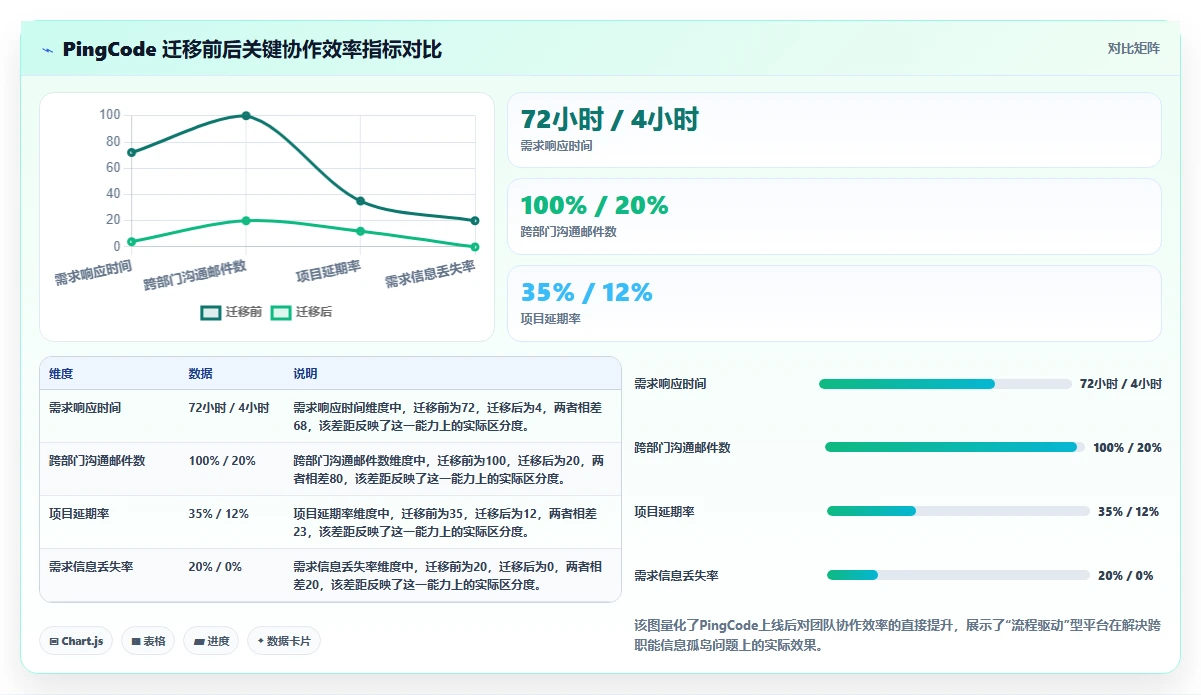Screen dimensions: 1201x695
Task: Click the 项目延期率 progress bar
Action: click(x=958, y=512)
